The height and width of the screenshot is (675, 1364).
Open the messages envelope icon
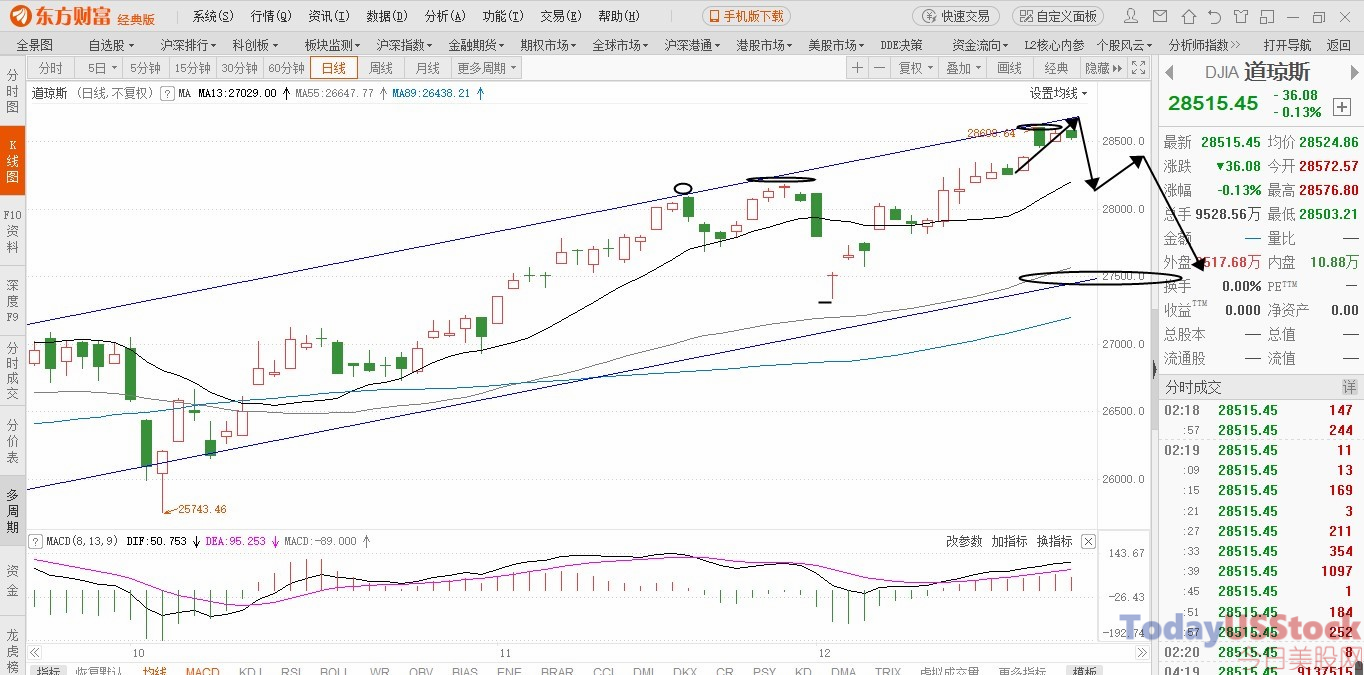coord(1160,17)
